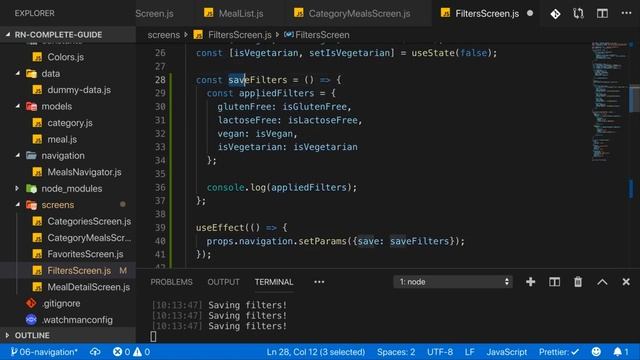Change LF line ending setting
This screenshot has width=640, height=360.
[x=469, y=352]
